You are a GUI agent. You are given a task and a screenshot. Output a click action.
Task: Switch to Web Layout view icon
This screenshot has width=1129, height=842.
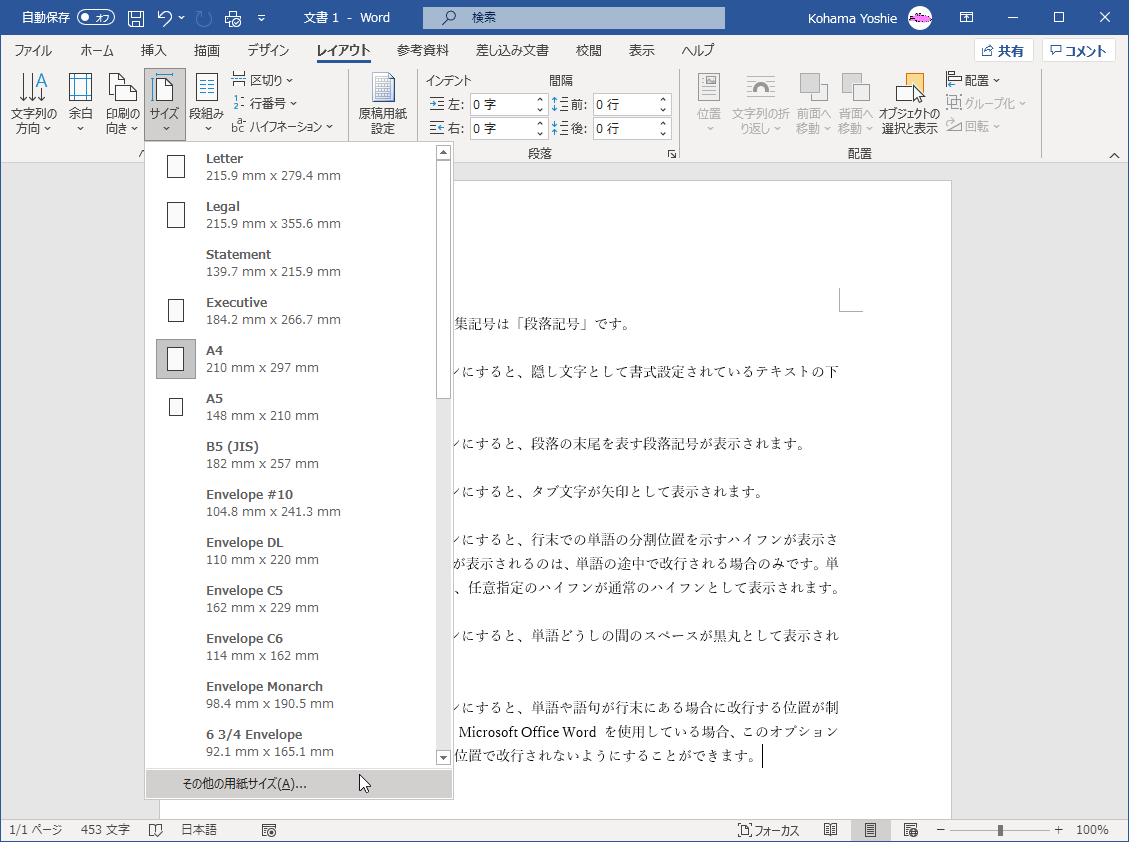click(x=910, y=830)
